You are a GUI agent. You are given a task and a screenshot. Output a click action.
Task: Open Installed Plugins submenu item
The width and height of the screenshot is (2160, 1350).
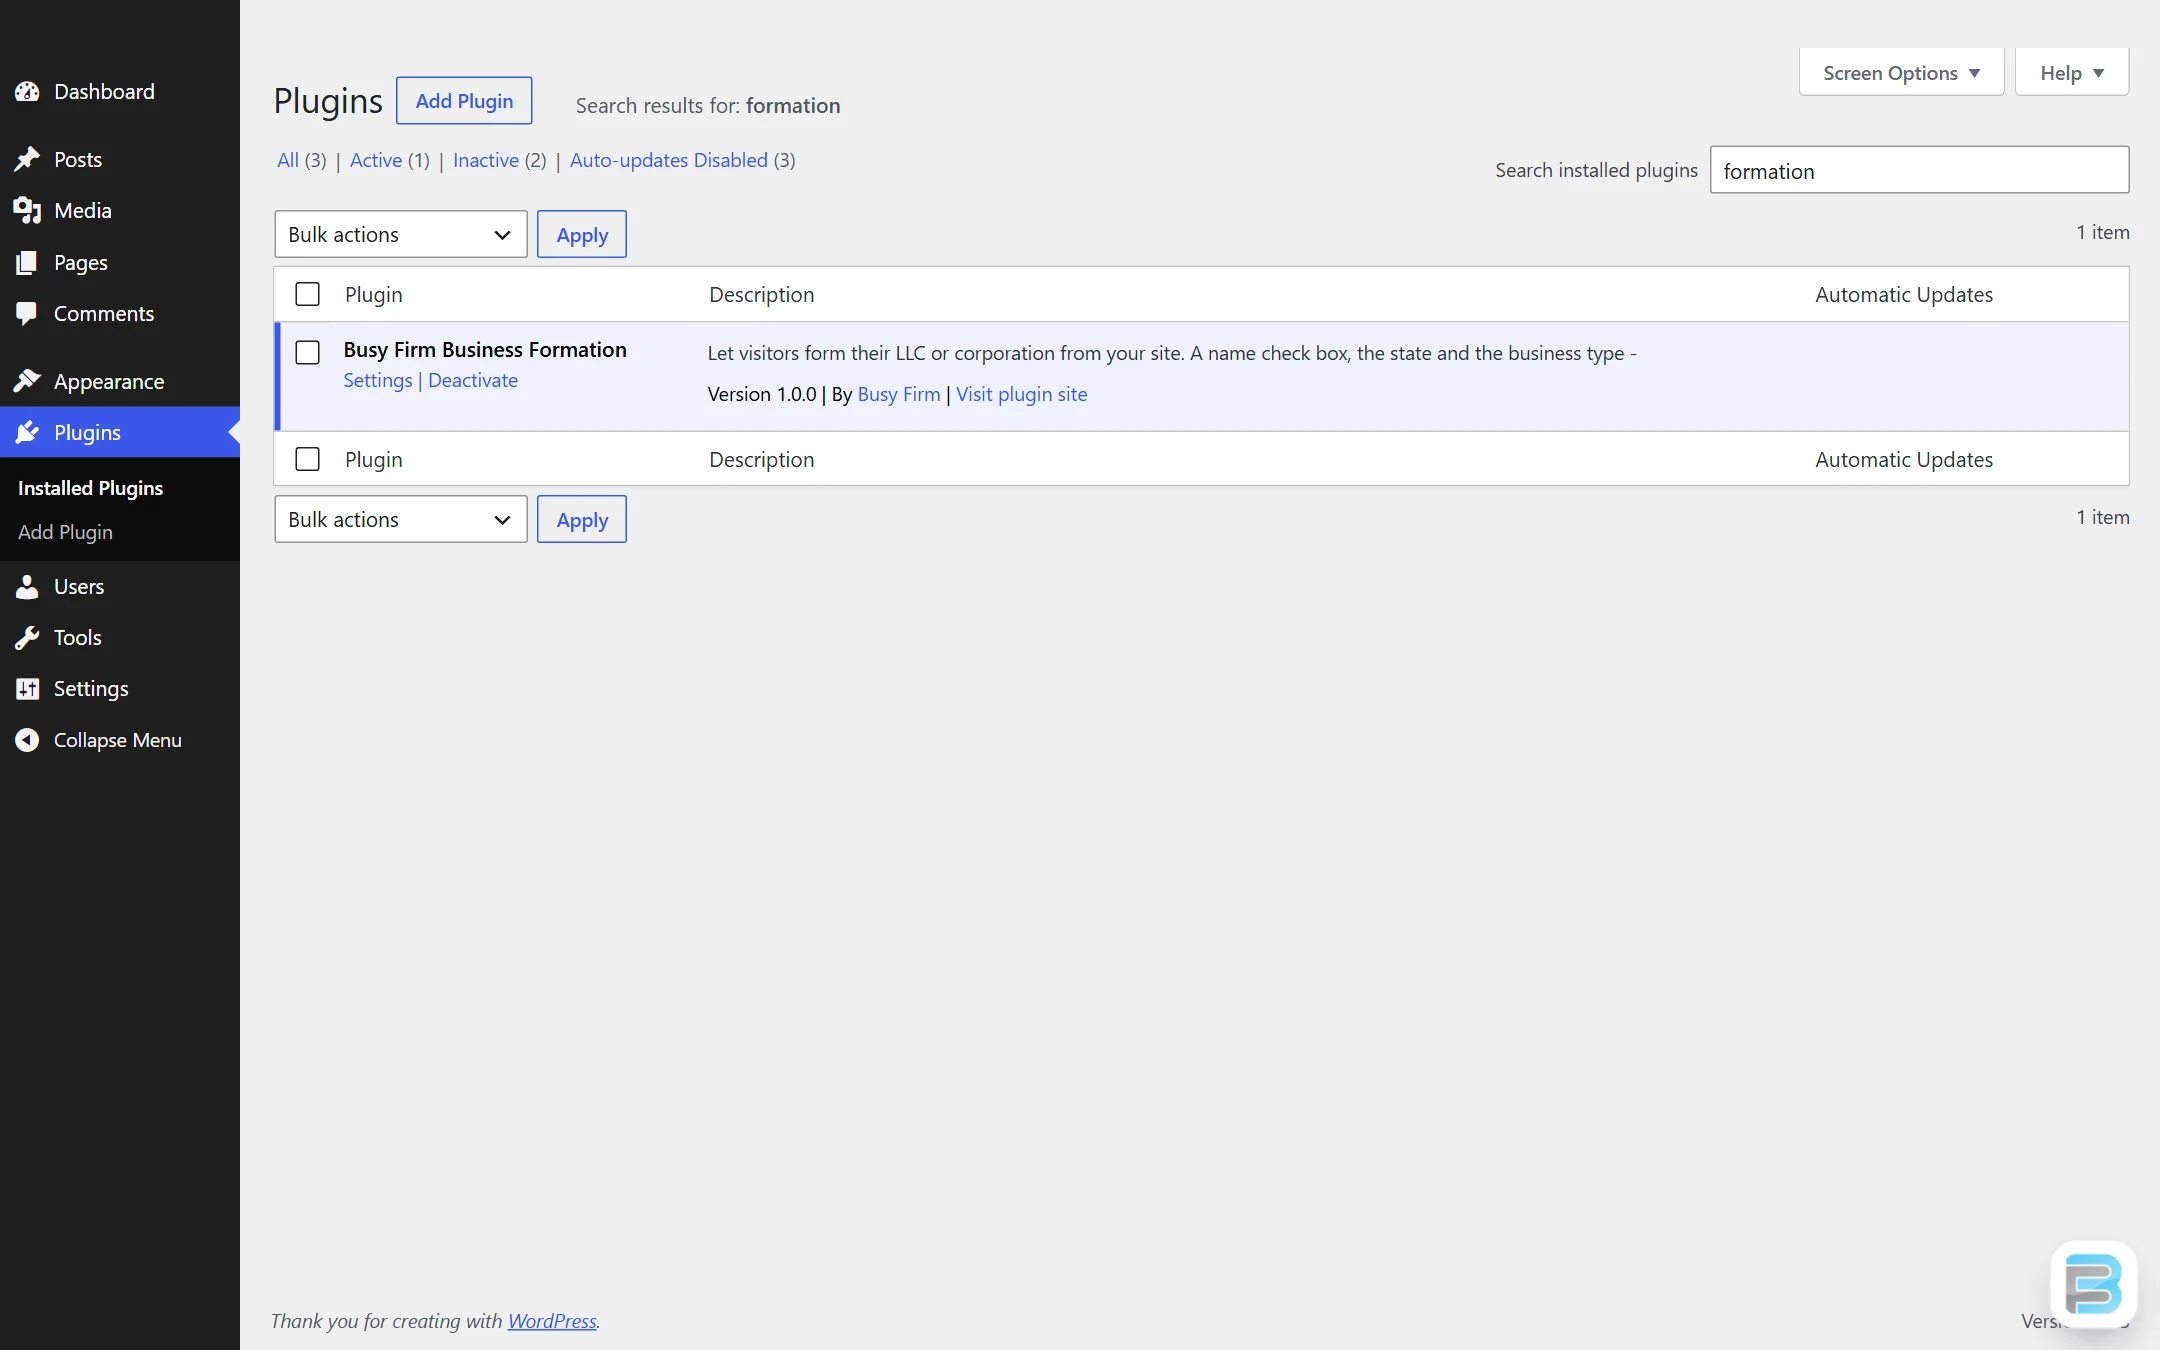[90, 488]
